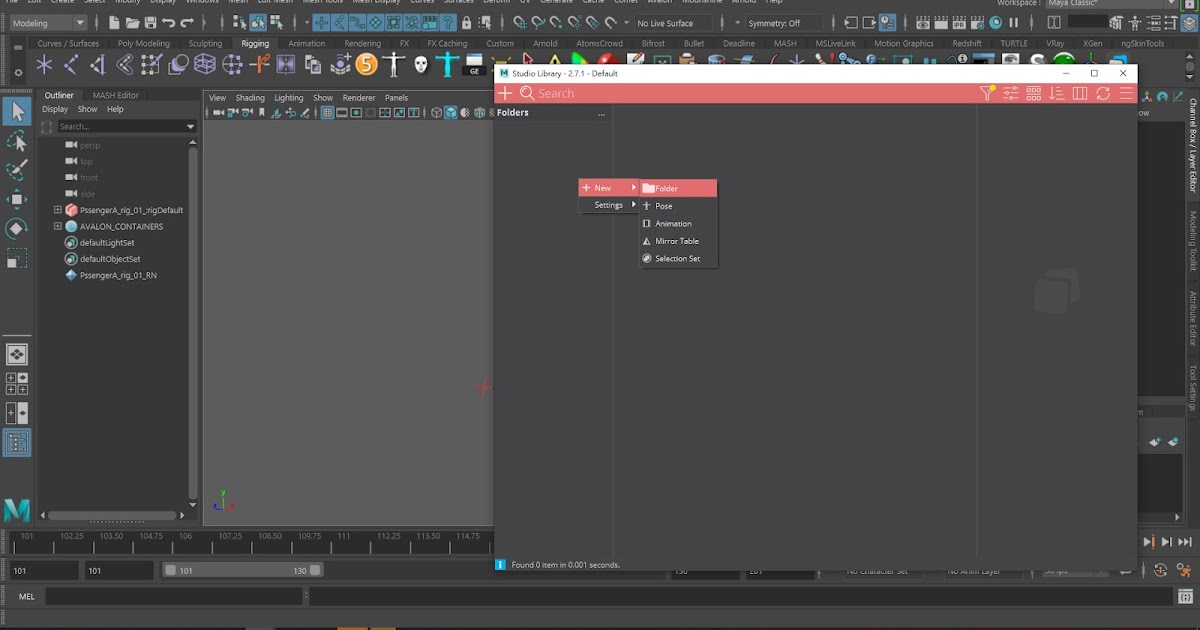Image resolution: width=1200 pixels, height=630 pixels.
Task: Switch Studio Library to columns view
Action: (1079, 93)
